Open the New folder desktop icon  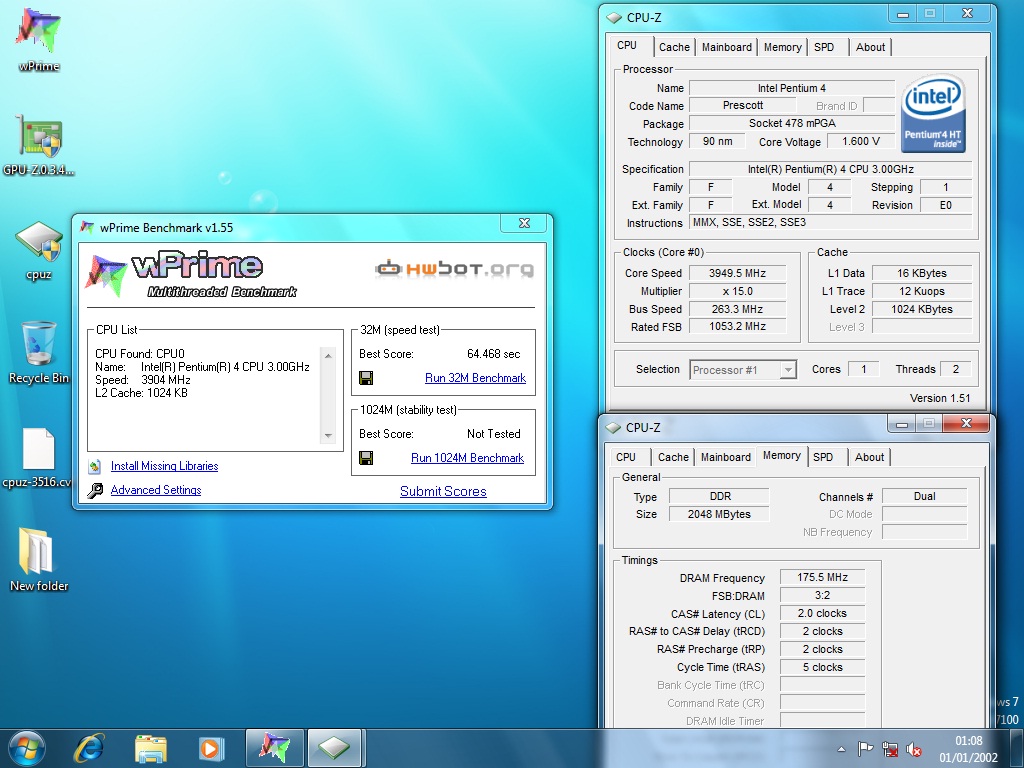coord(39,560)
